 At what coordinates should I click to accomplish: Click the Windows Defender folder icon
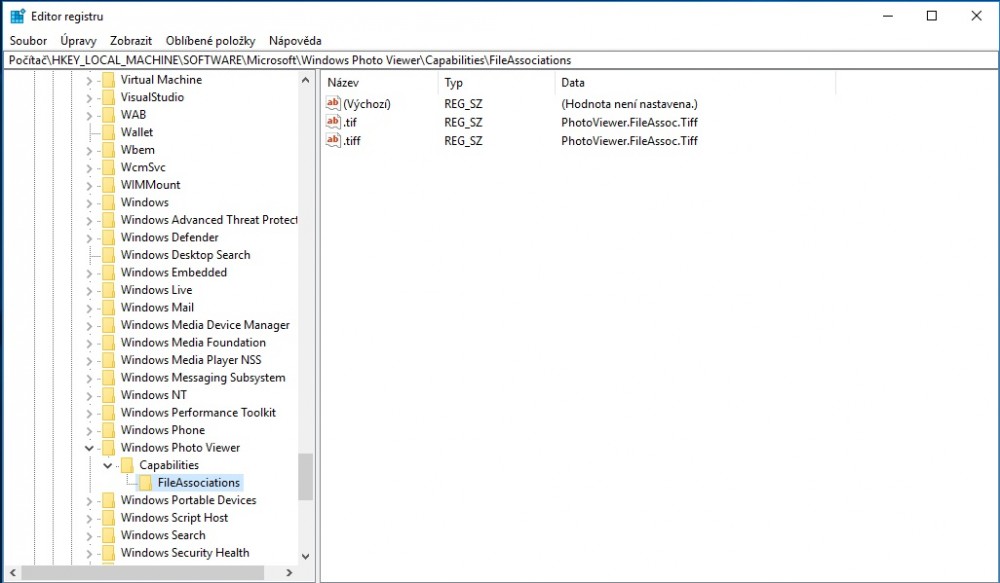108,238
